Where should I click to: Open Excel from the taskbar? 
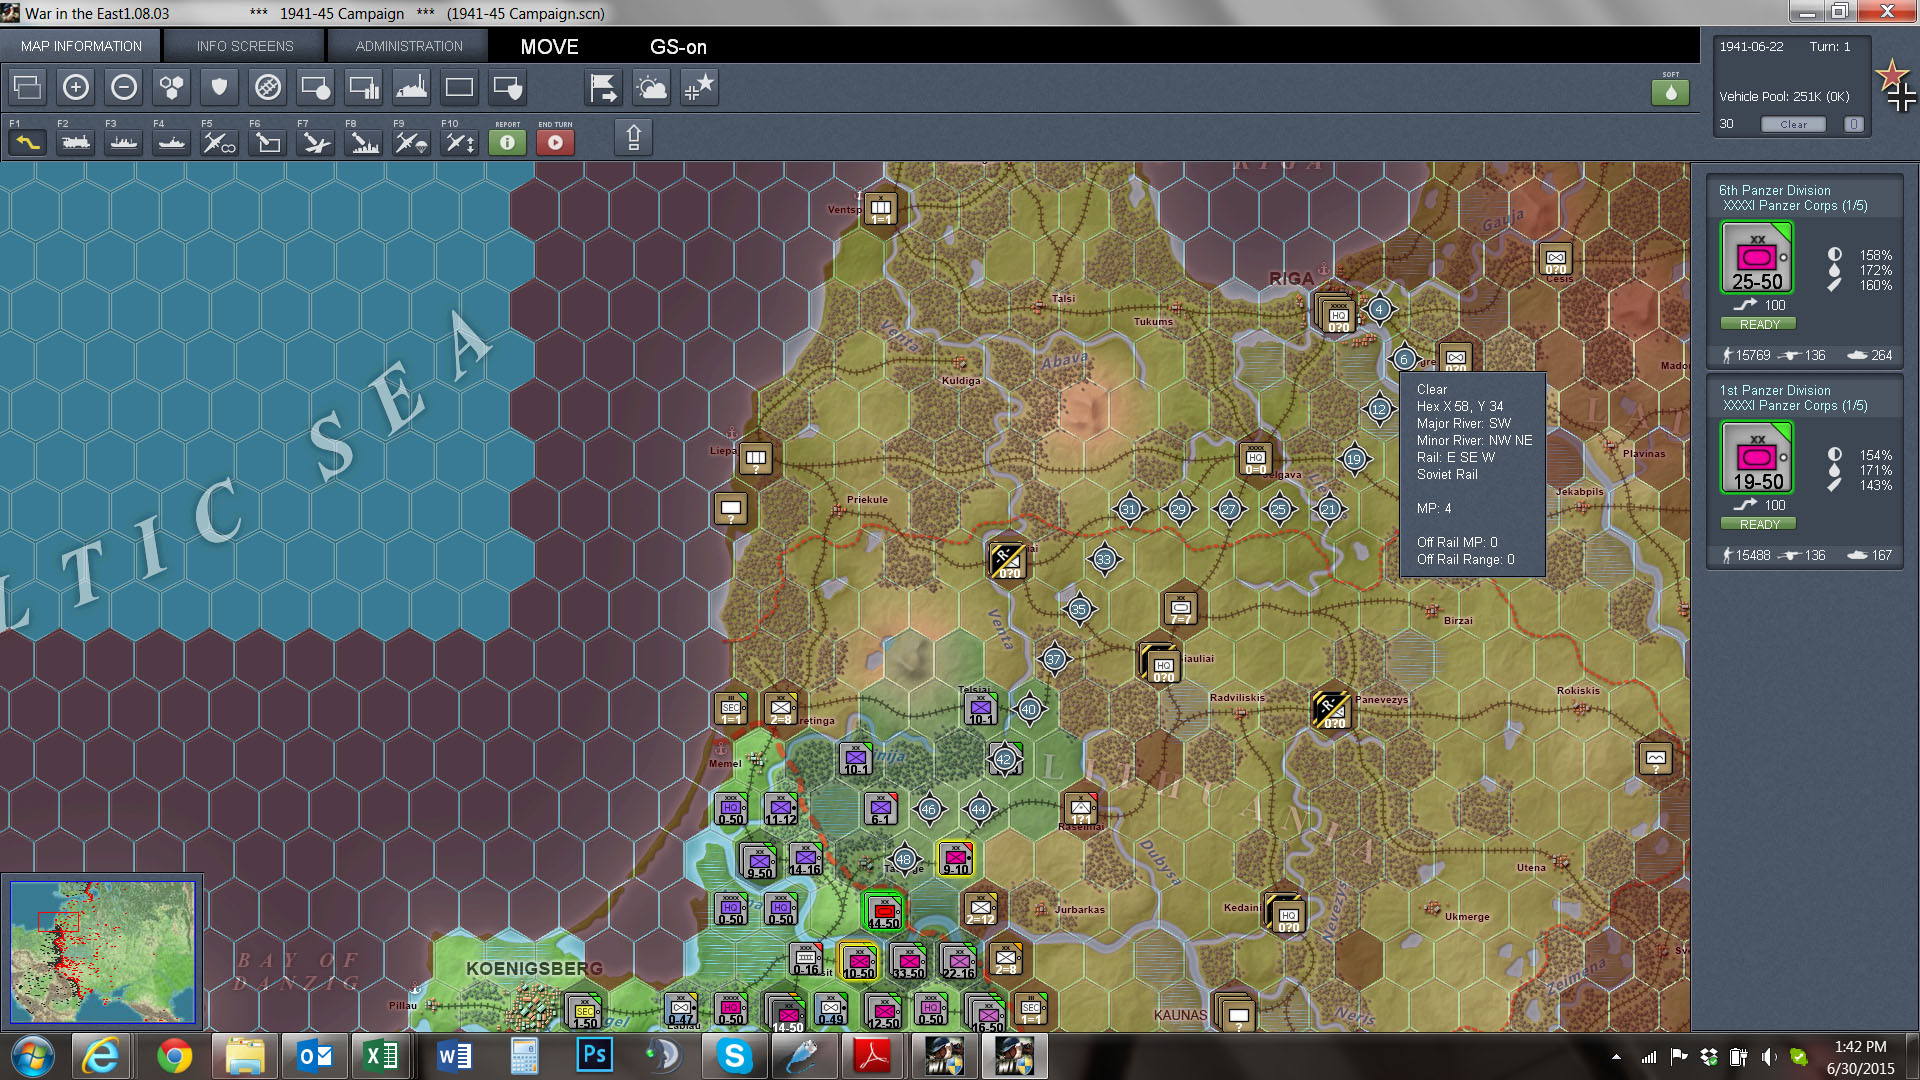point(381,1056)
